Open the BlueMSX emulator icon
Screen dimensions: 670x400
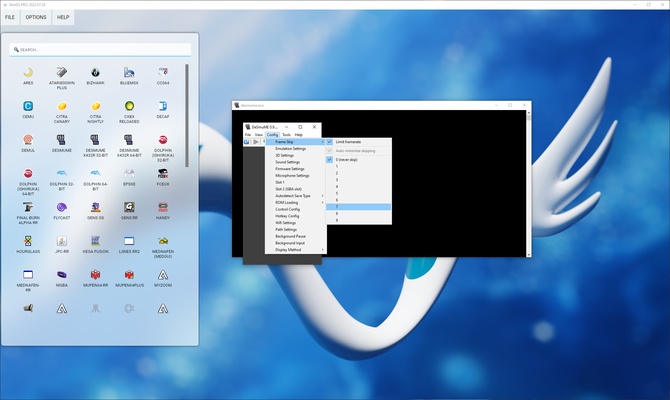(129, 72)
